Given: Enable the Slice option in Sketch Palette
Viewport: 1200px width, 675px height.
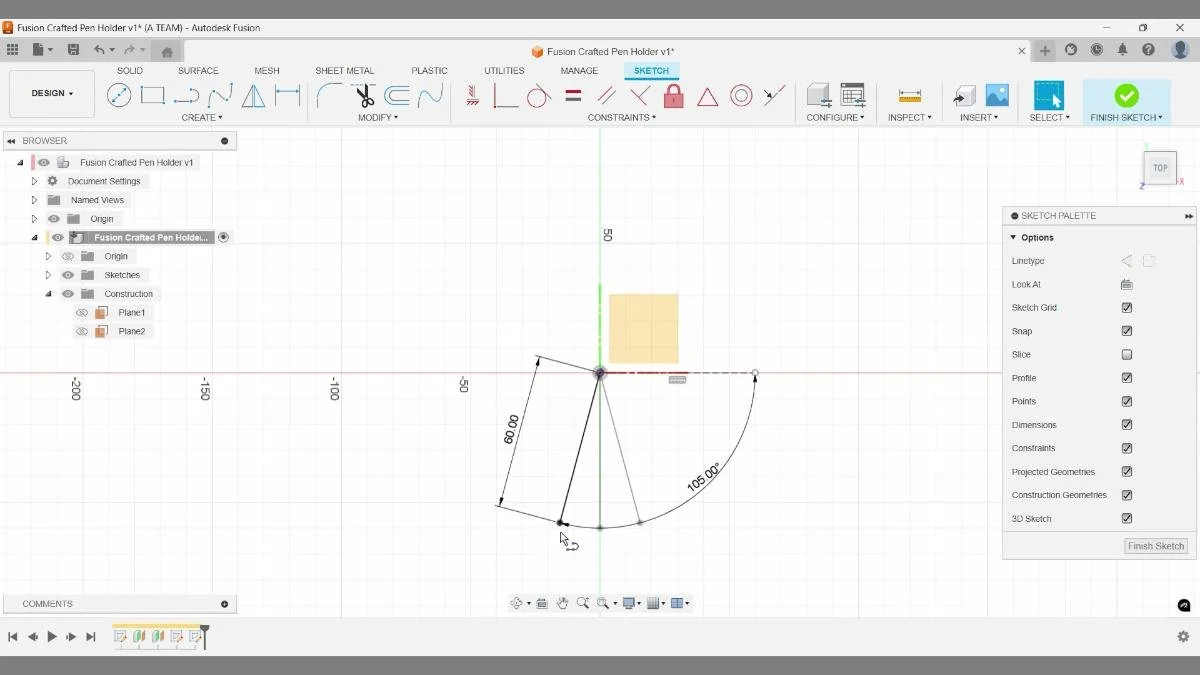Looking at the screenshot, I should point(1127,354).
